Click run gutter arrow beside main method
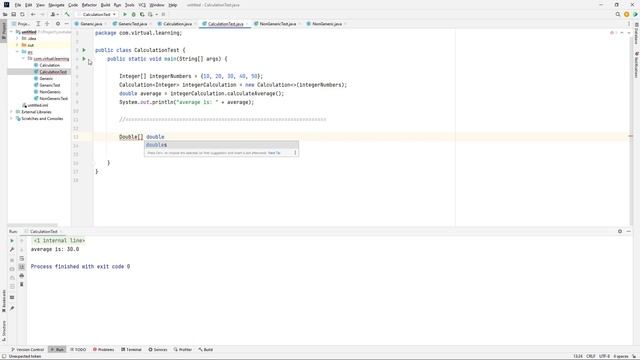The image size is (640, 360). [x=84, y=59]
